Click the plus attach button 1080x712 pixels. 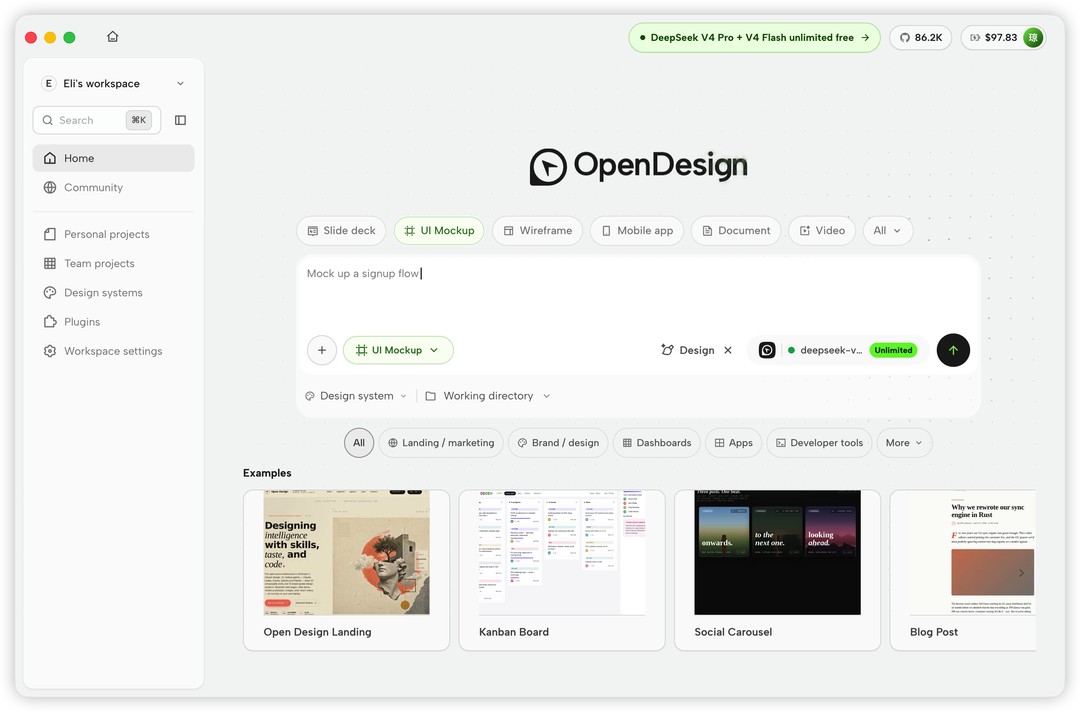(x=322, y=350)
